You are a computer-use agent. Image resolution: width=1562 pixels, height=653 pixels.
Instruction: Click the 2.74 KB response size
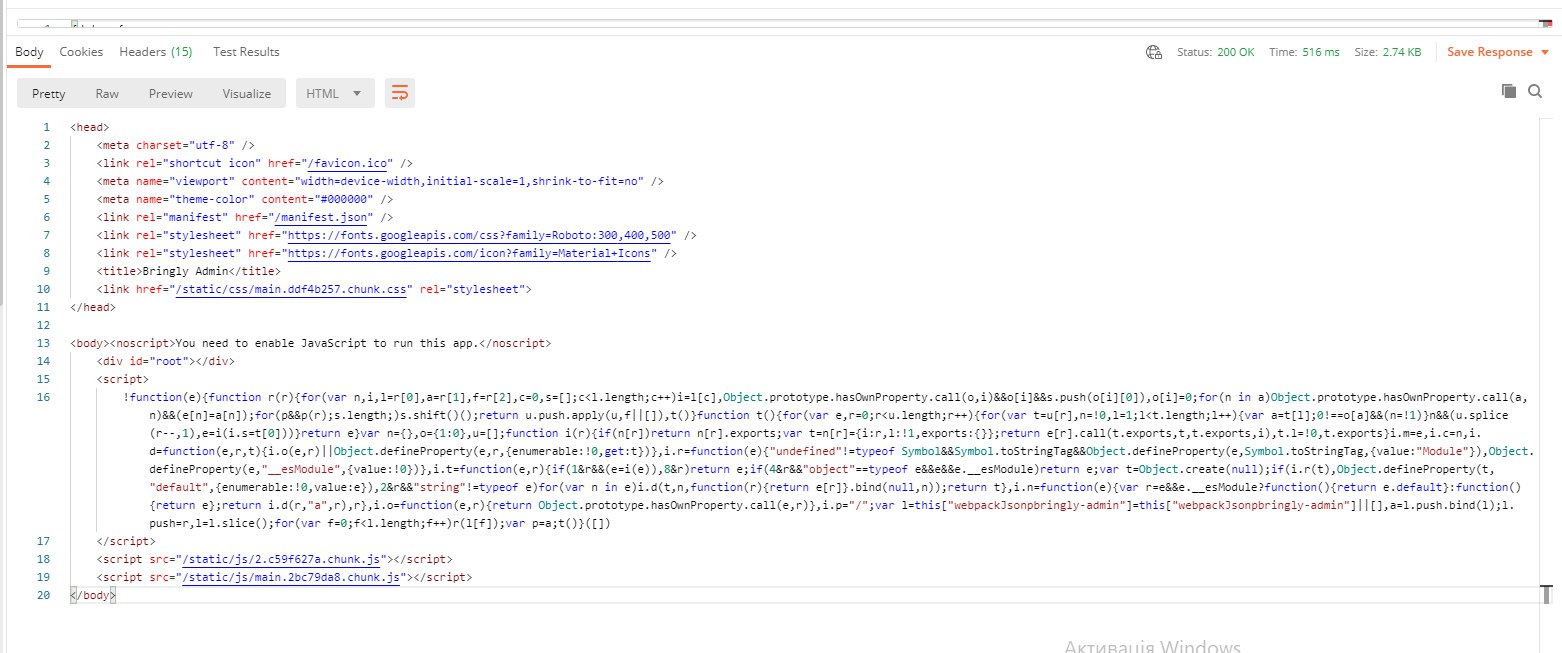point(1401,52)
